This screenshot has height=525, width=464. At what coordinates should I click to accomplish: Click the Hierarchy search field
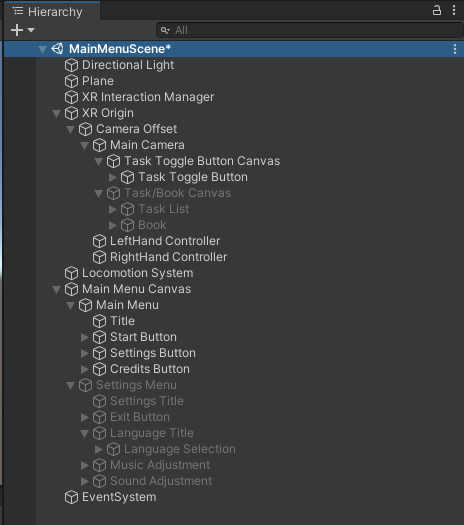(x=309, y=30)
